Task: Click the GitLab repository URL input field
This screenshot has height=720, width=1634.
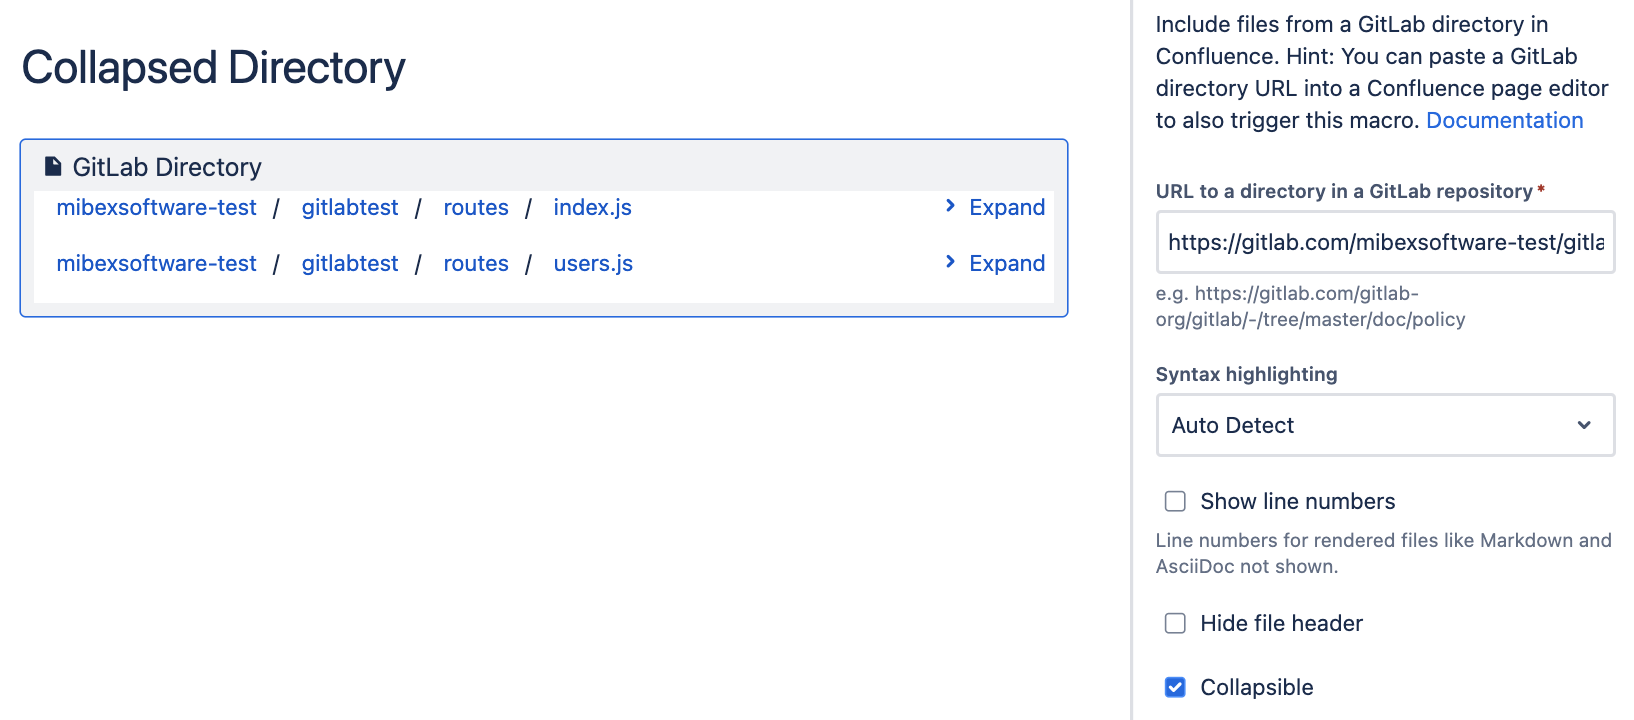Action: [1384, 242]
